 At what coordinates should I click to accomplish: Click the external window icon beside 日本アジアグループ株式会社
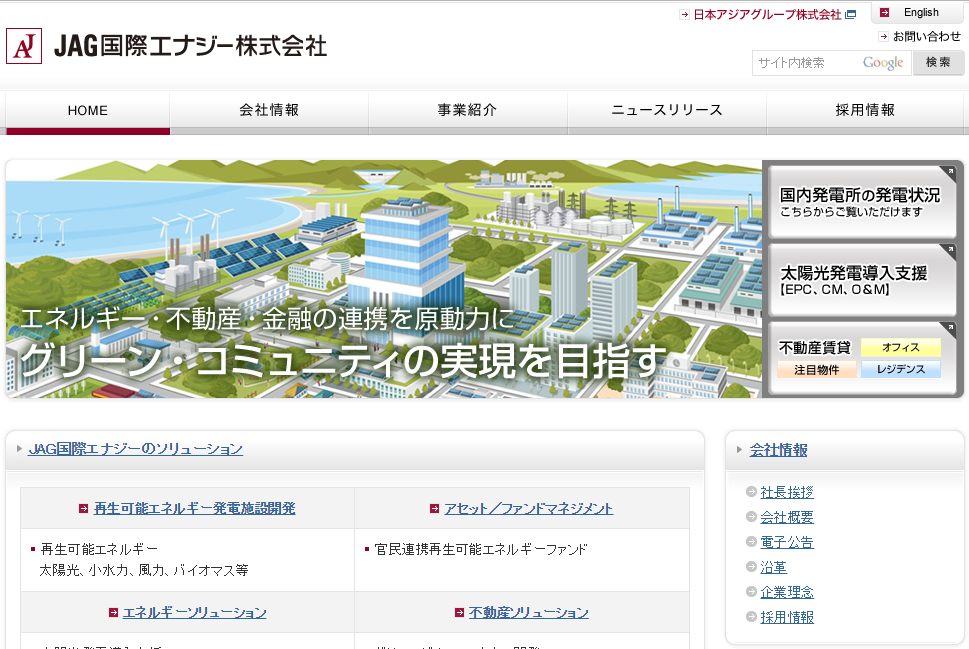click(x=851, y=14)
